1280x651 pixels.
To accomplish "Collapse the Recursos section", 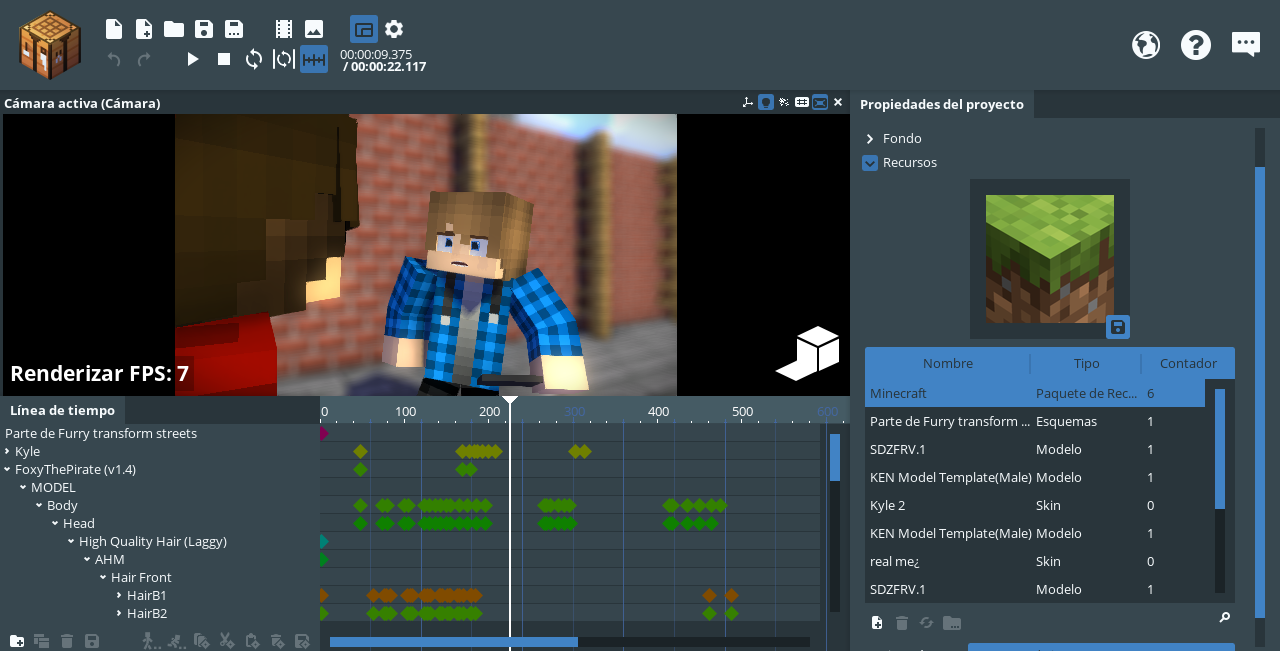I will tap(870, 163).
